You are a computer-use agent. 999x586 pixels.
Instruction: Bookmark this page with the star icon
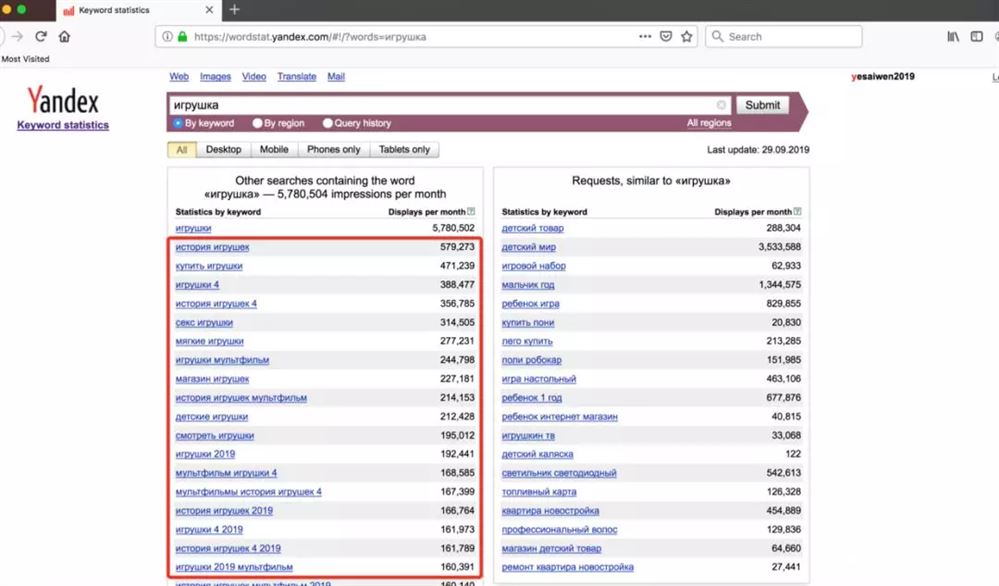click(x=686, y=36)
